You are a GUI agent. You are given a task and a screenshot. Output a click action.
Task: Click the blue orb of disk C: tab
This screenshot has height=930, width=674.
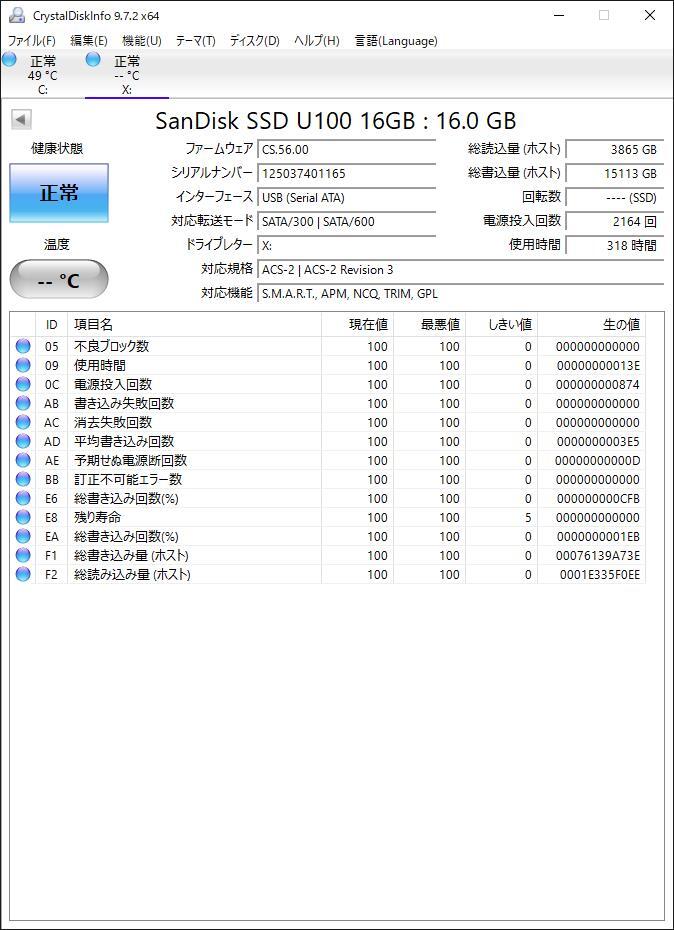pos(9,59)
